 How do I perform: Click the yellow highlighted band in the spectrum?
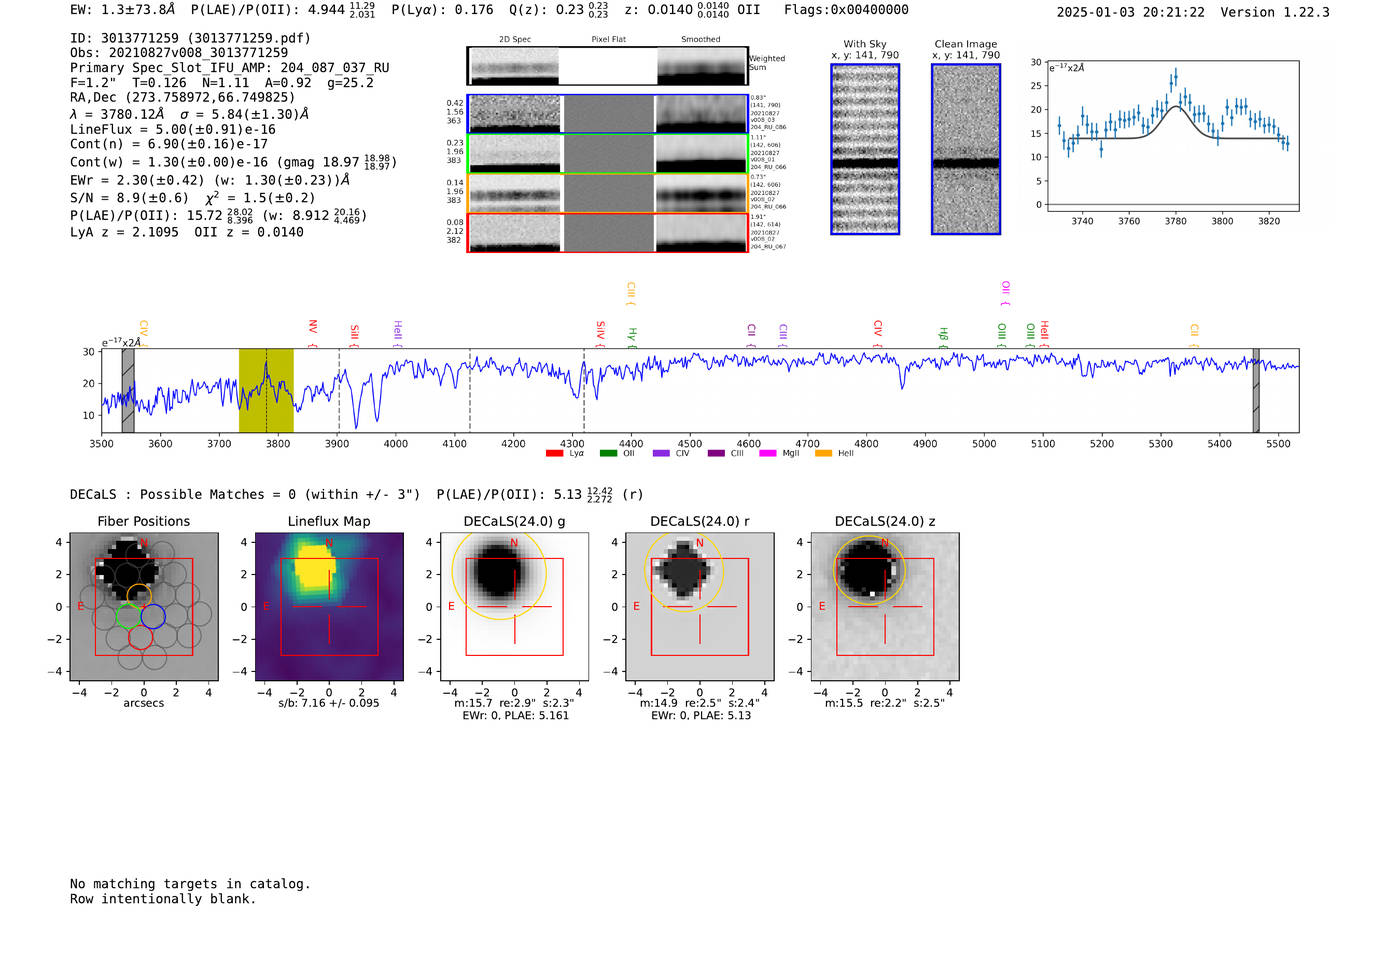[266, 390]
